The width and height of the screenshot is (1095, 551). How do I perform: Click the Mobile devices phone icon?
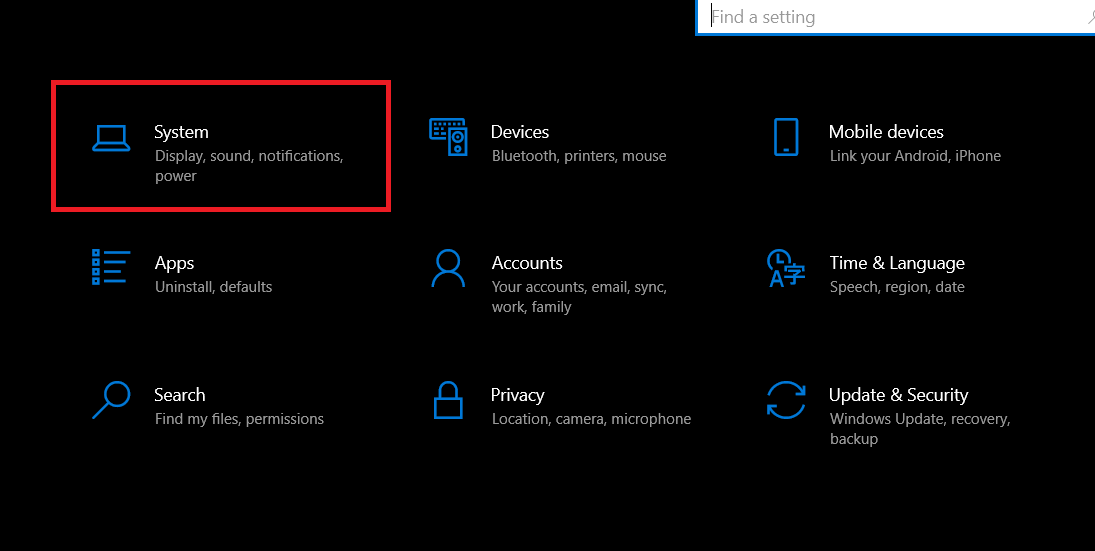786,137
